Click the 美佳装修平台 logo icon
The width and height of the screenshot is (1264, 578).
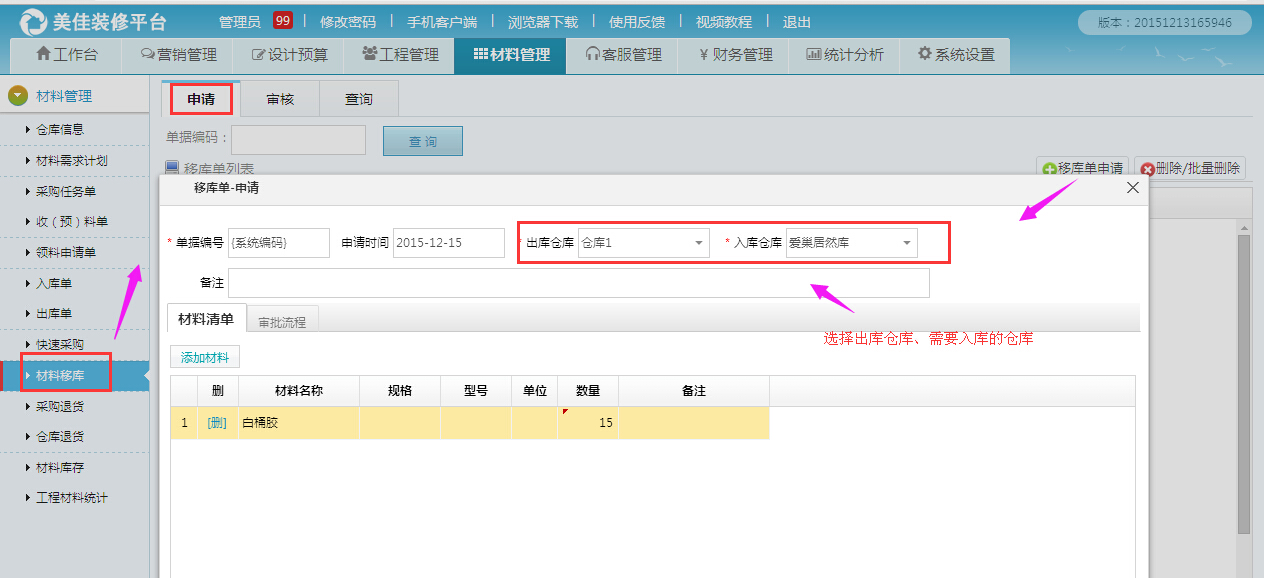32,21
